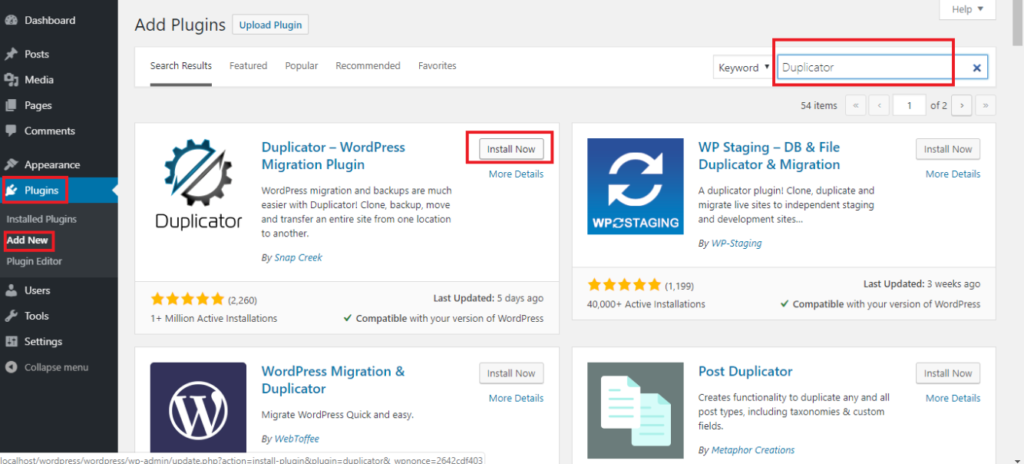Click the Comments bubble icon
This screenshot has height=464, width=1024.
click(10, 131)
